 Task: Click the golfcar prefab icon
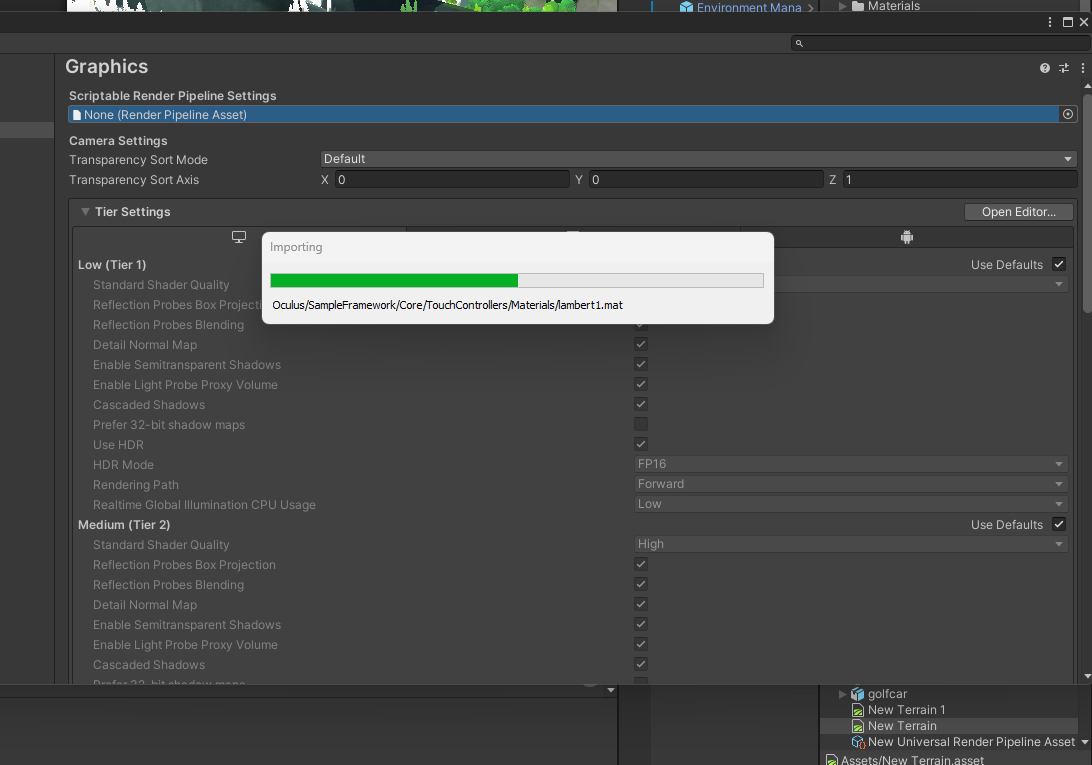click(857, 694)
